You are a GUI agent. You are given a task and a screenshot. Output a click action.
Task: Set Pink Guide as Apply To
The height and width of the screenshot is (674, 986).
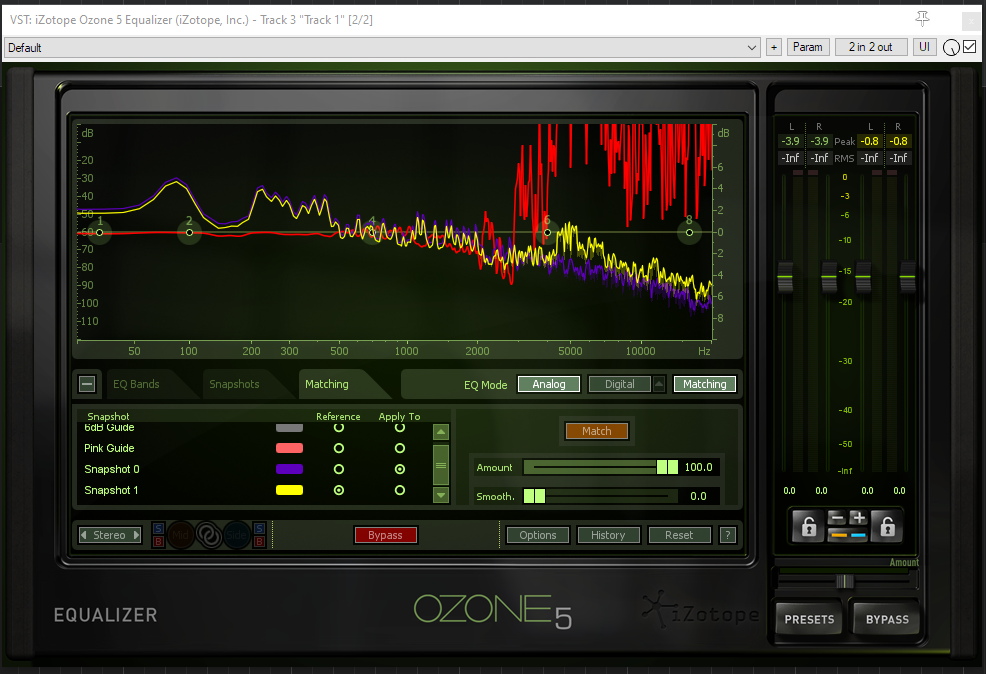(x=400, y=448)
